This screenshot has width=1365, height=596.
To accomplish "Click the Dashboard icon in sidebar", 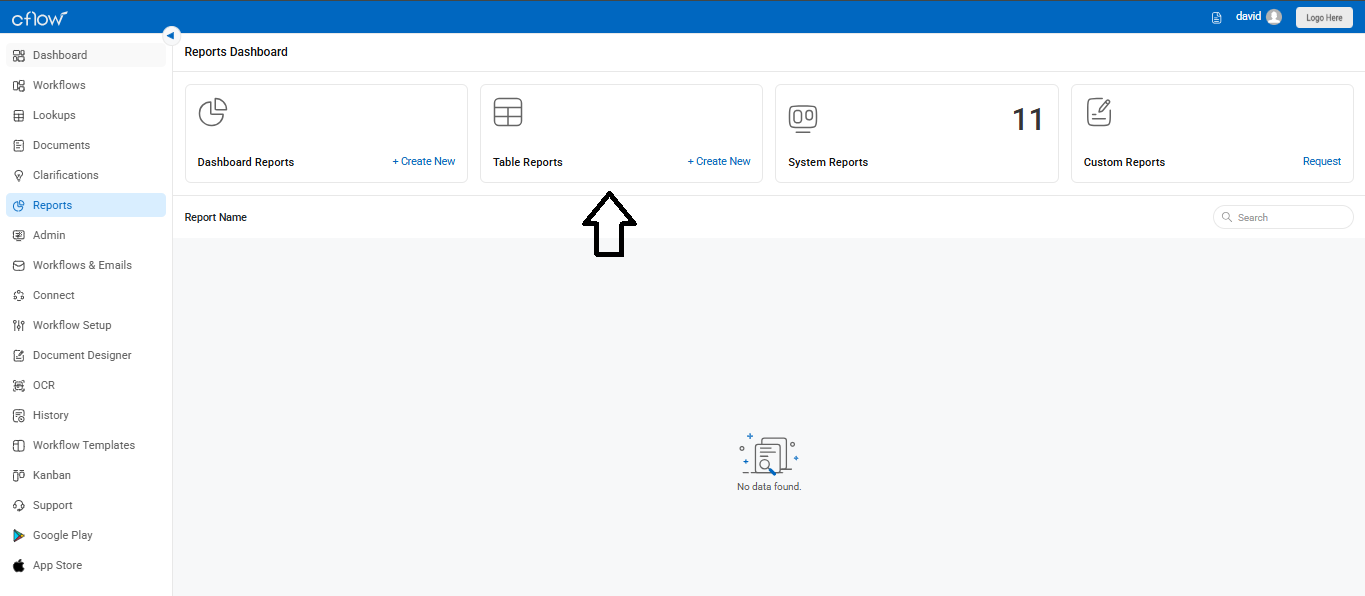I will pos(19,55).
